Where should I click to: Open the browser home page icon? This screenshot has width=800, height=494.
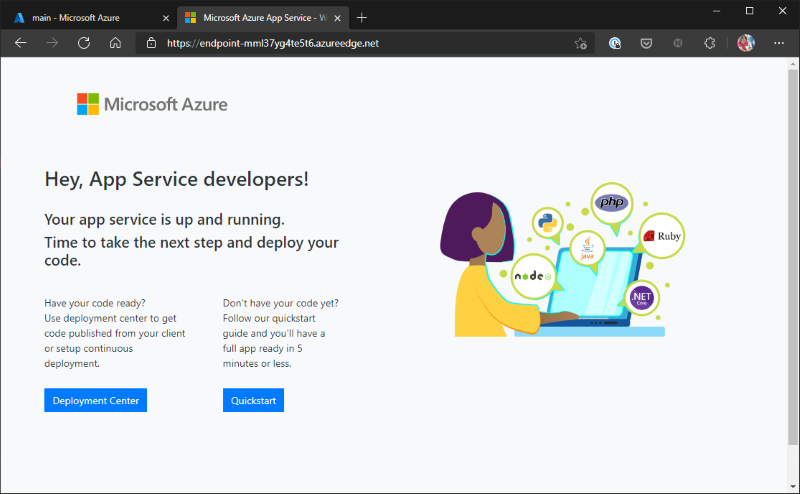coord(115,43)
